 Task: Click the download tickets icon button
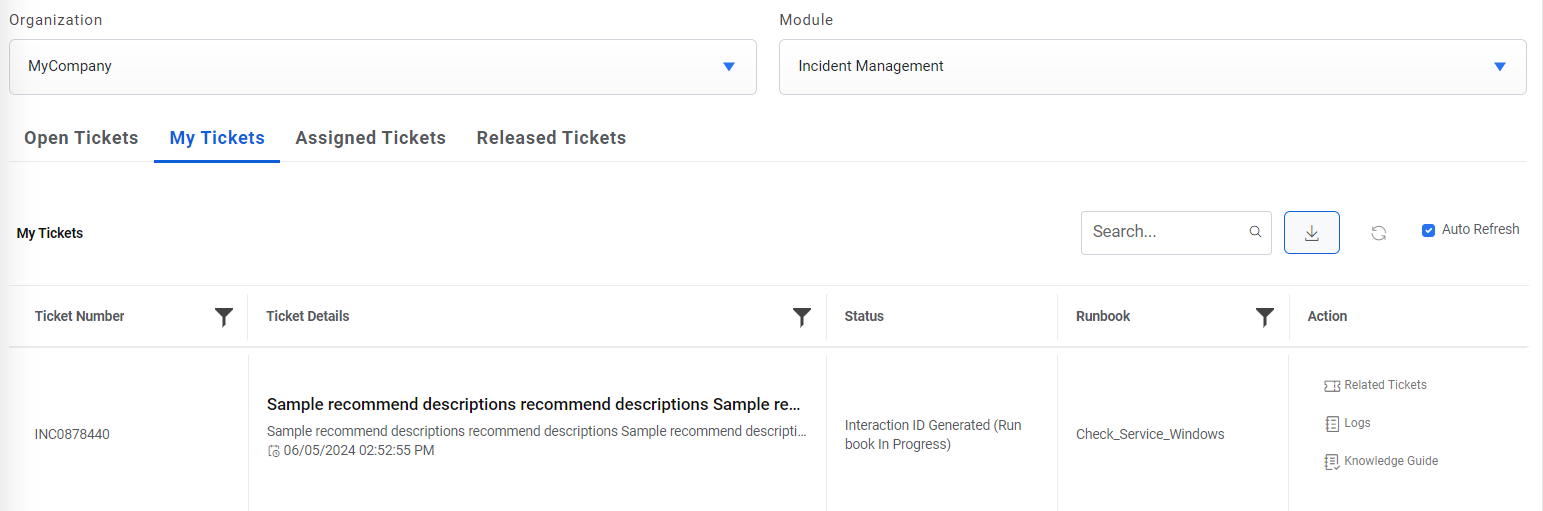(x=1311, y=233)
